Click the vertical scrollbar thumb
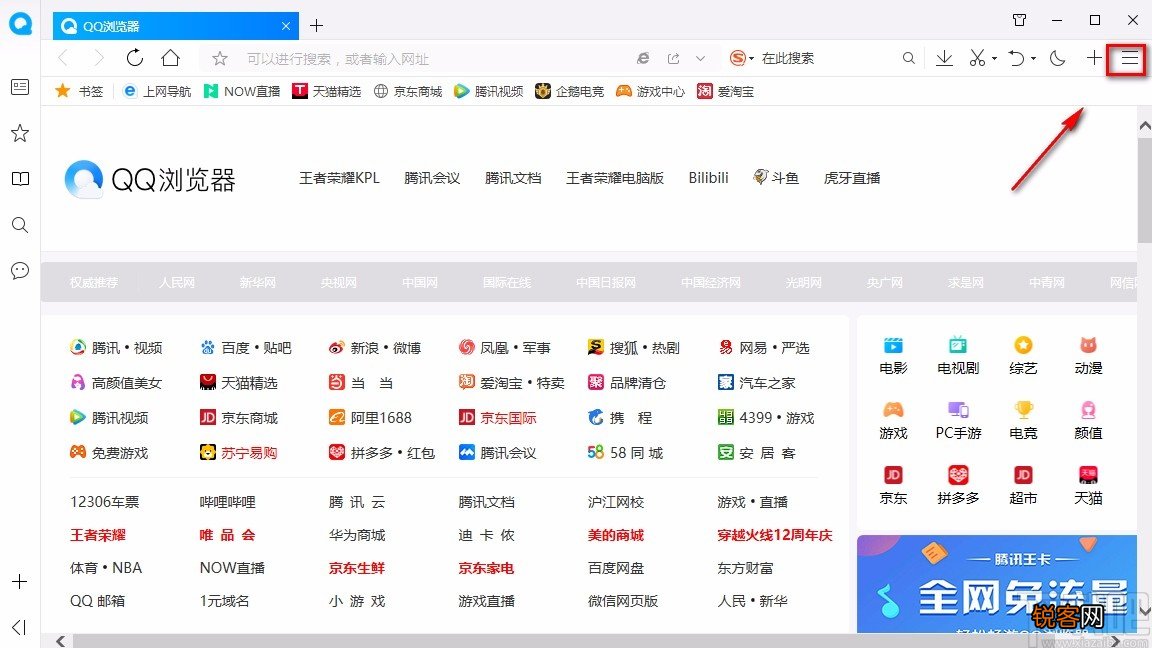The image size is (1152, 648). (1145, 190)
